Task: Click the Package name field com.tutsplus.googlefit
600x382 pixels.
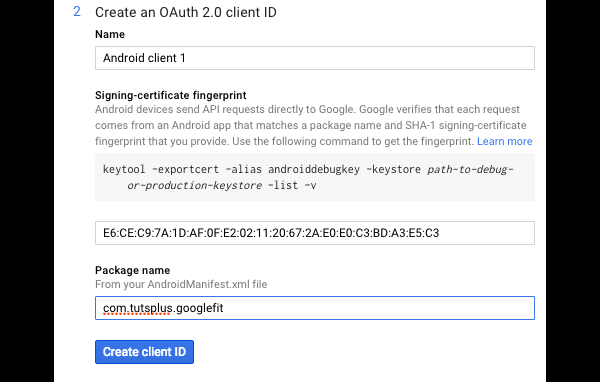Action: [x=315, y=308]
